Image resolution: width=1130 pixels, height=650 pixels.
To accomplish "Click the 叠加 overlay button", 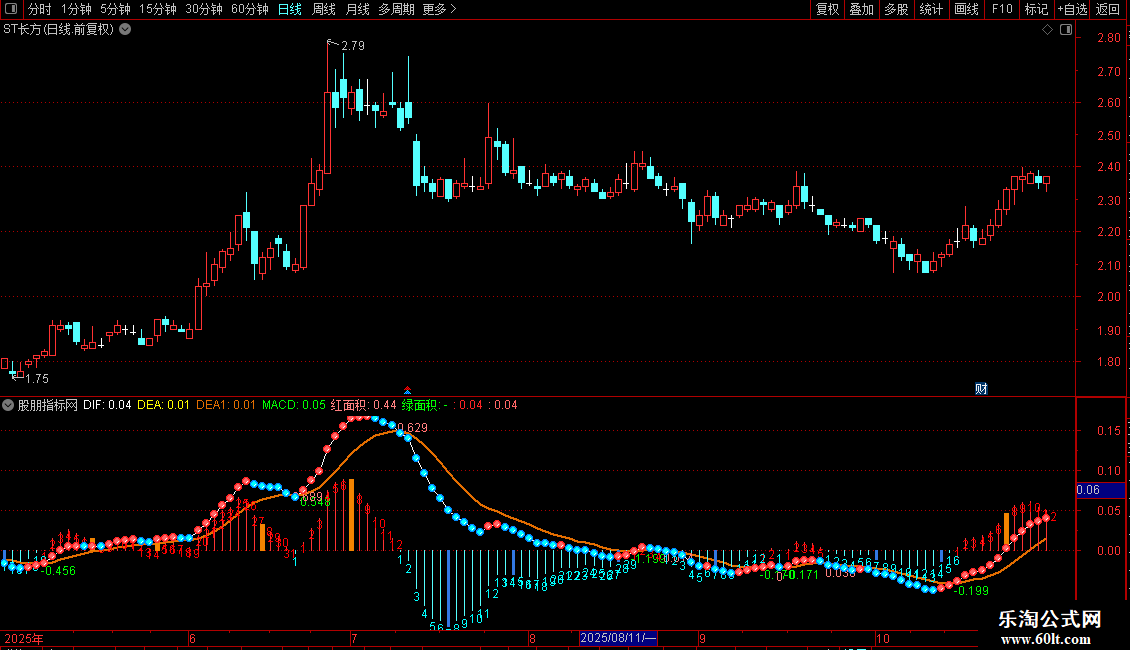I will tap(861, 9).
